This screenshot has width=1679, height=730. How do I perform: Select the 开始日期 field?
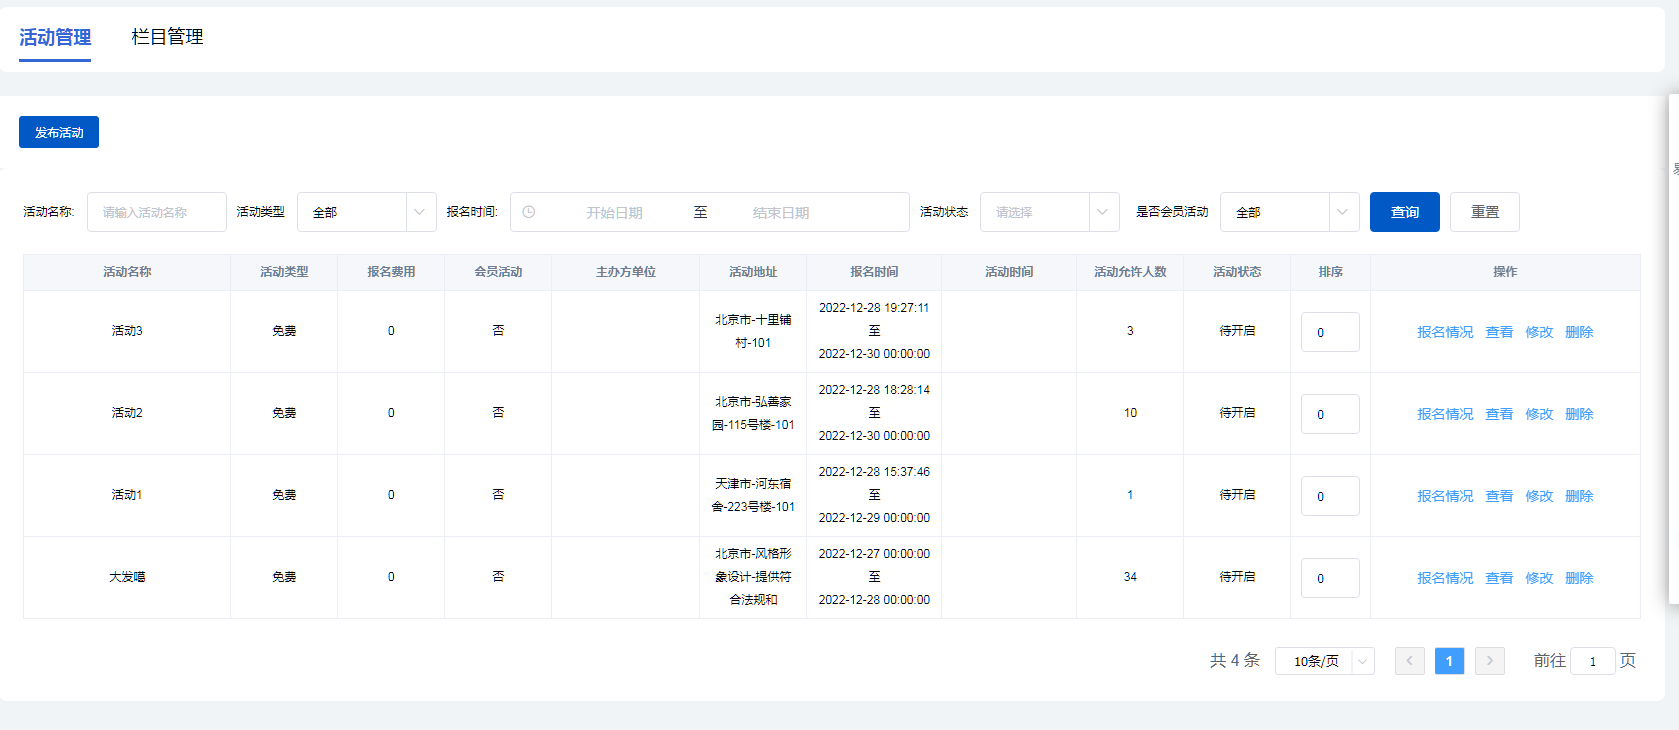[614, 212]
